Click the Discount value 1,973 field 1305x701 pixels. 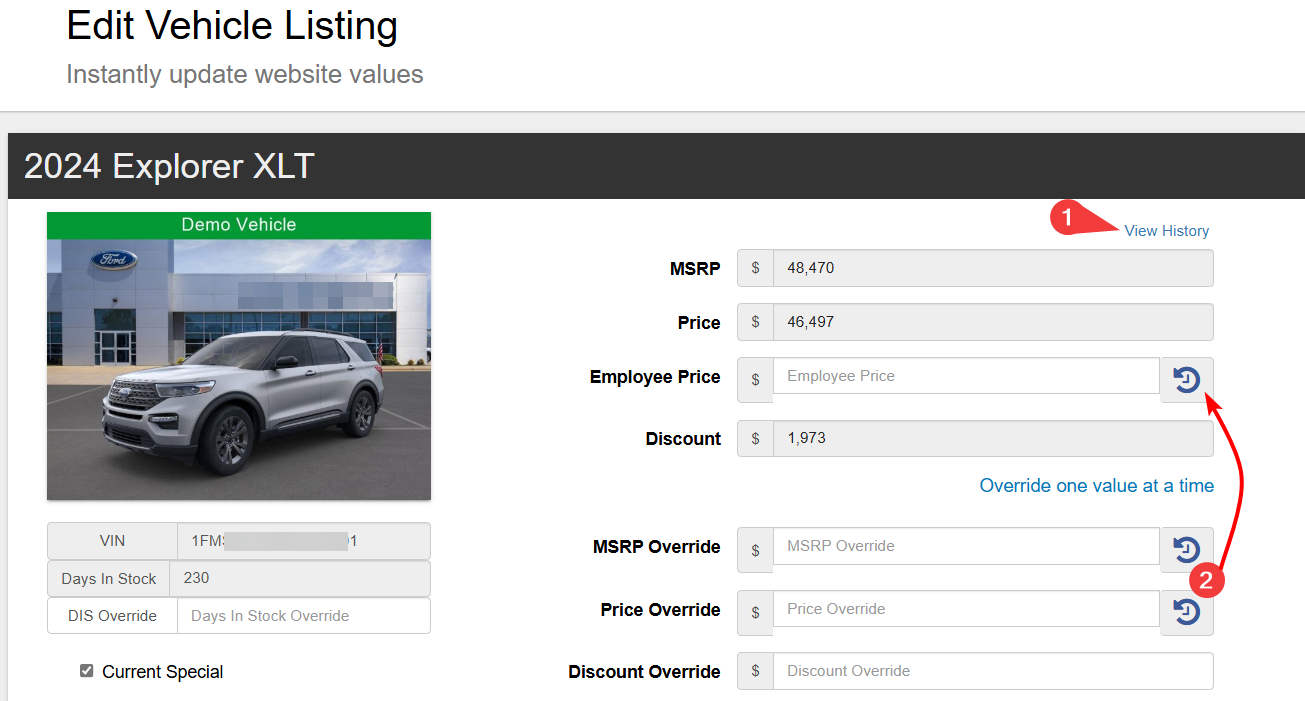point(993,438)
